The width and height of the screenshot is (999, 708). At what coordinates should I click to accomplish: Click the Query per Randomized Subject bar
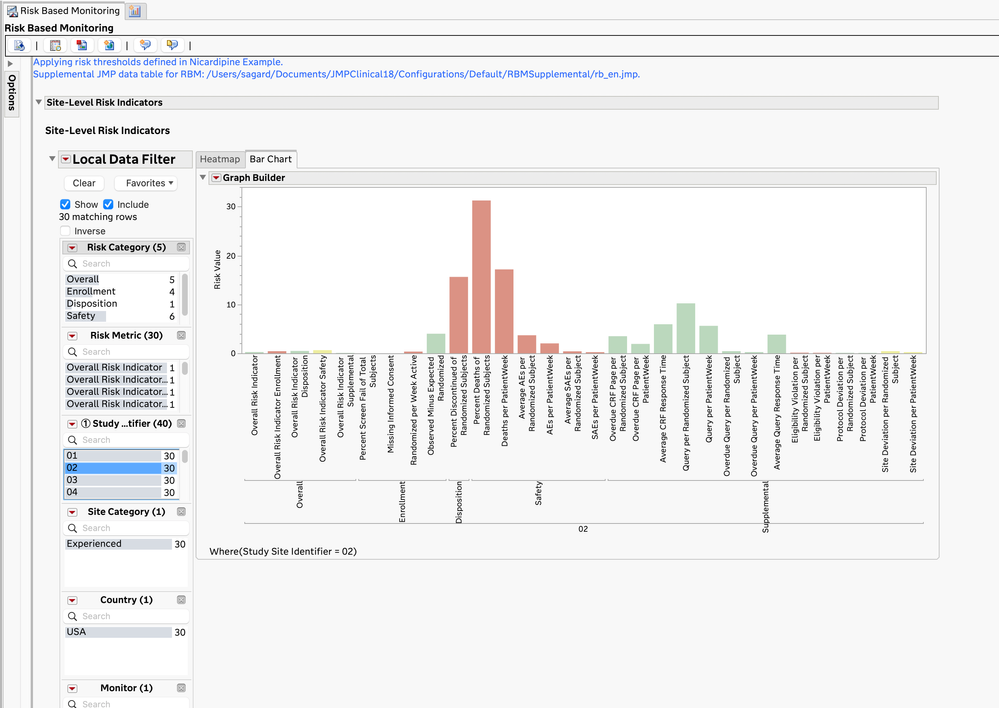686,329
